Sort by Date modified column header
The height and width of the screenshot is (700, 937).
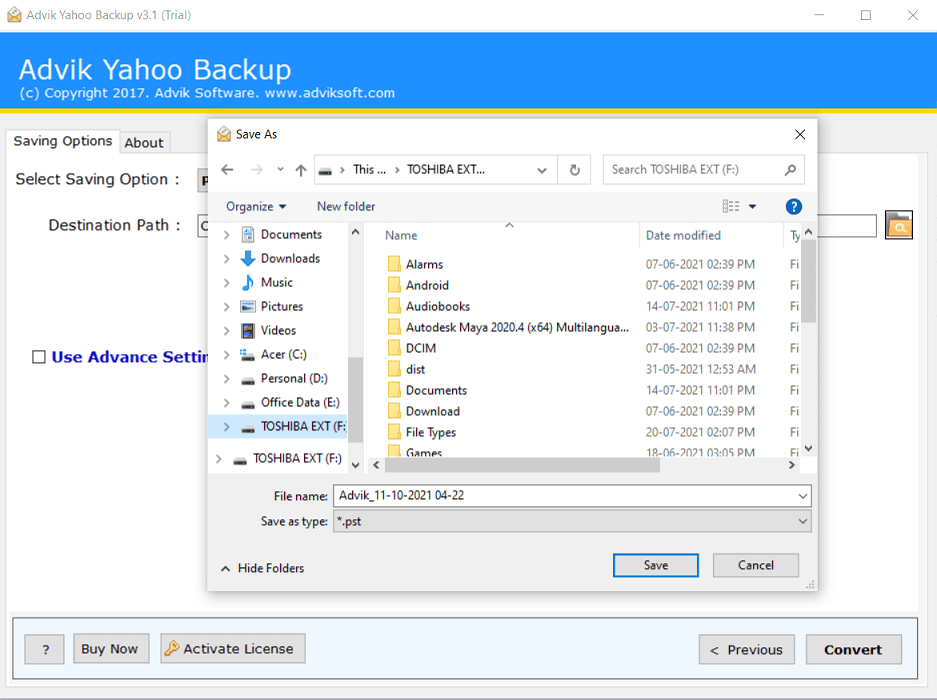(x=683, y=236)
